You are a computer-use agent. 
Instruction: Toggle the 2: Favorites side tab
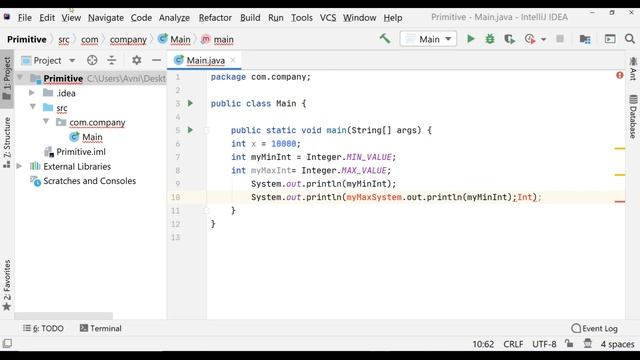pyautogui.click(x=7, y=285)
